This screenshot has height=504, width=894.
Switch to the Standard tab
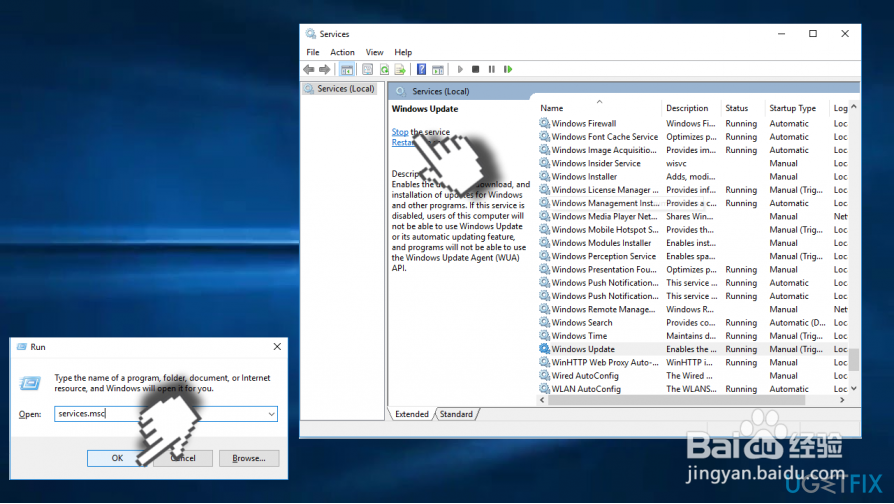click(x=456, y=414)
